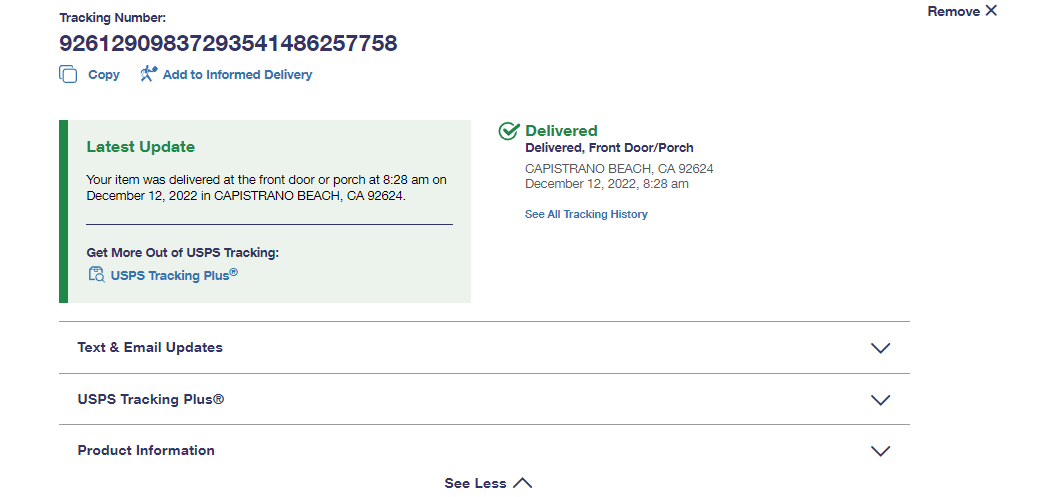Image resolution: width=1055 pixels, height=497 pixels.
Task: Click the USPS Tracking Plus magnifier icon
Action: [x=96, y=275]
